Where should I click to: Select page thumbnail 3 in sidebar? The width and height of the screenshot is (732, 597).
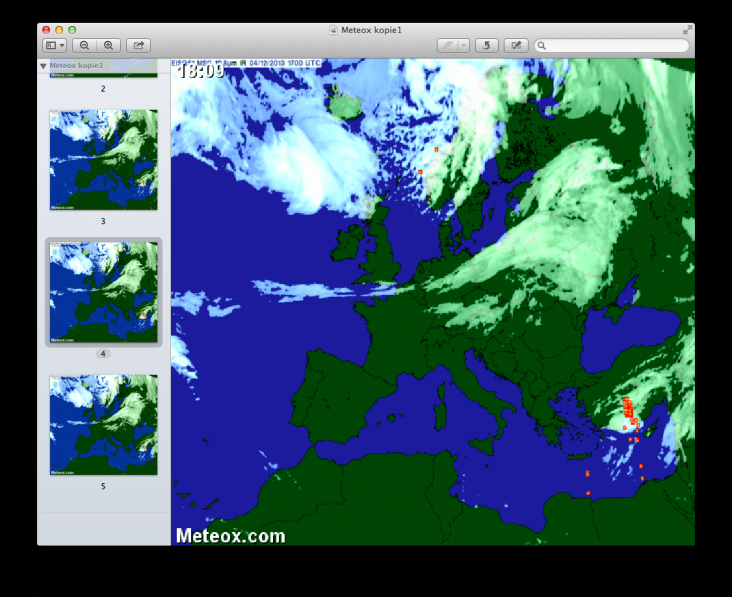click(104, 160)
